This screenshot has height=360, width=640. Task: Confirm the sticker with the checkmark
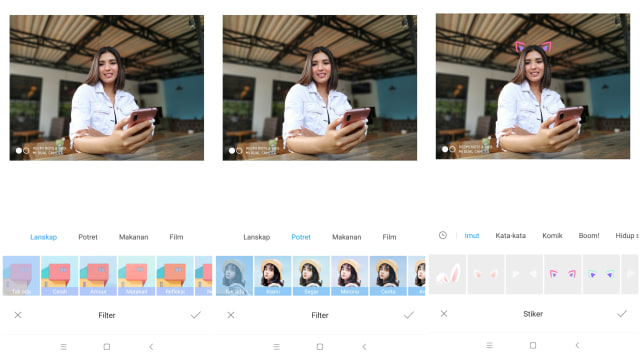tap(622, 313)
